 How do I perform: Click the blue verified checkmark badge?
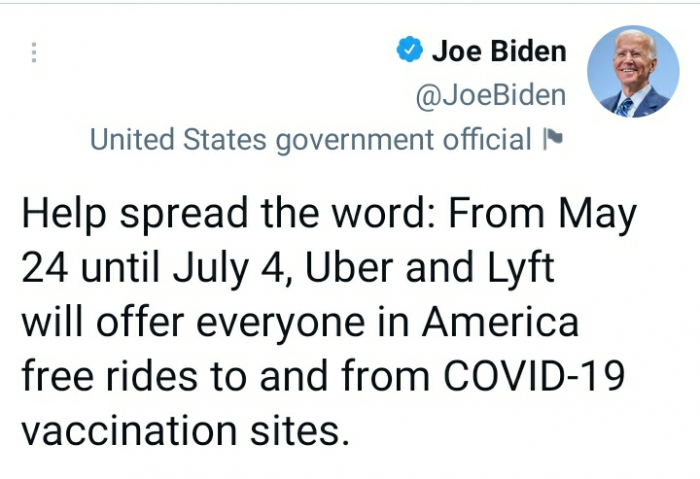pyautogui.click(x=408, y=50)
